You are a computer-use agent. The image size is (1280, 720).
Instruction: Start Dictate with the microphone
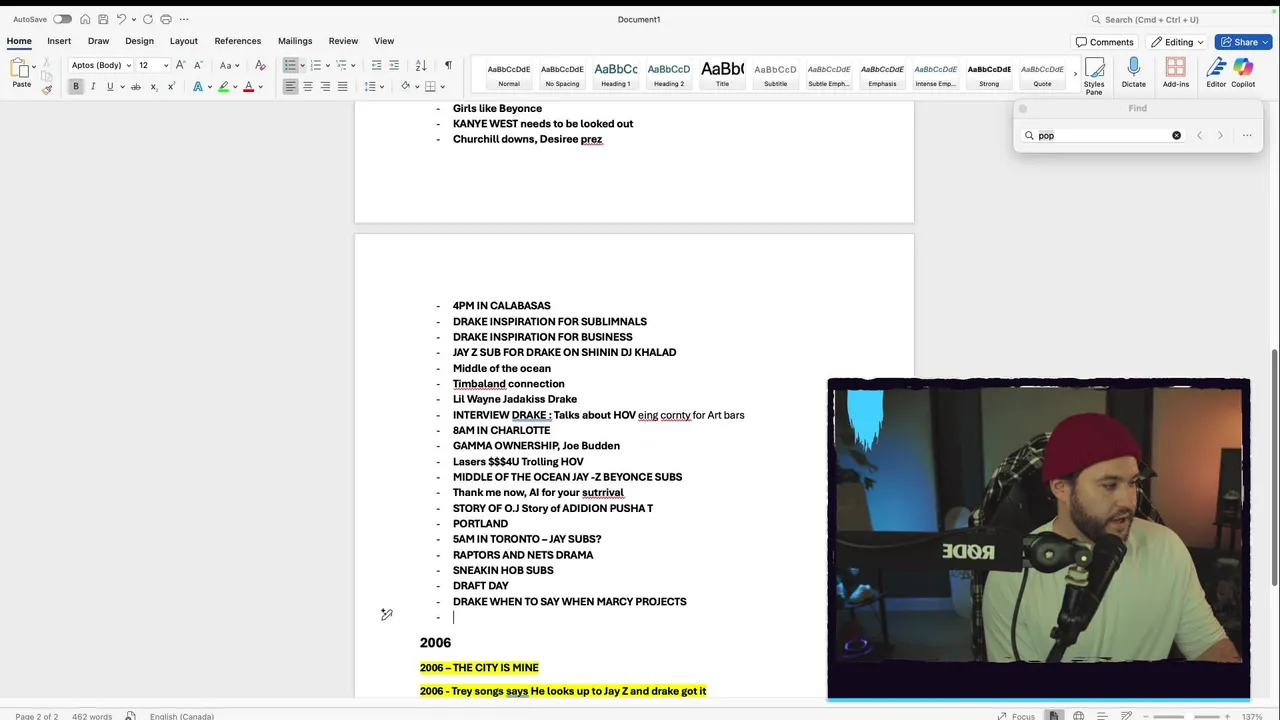point(1133,73)
